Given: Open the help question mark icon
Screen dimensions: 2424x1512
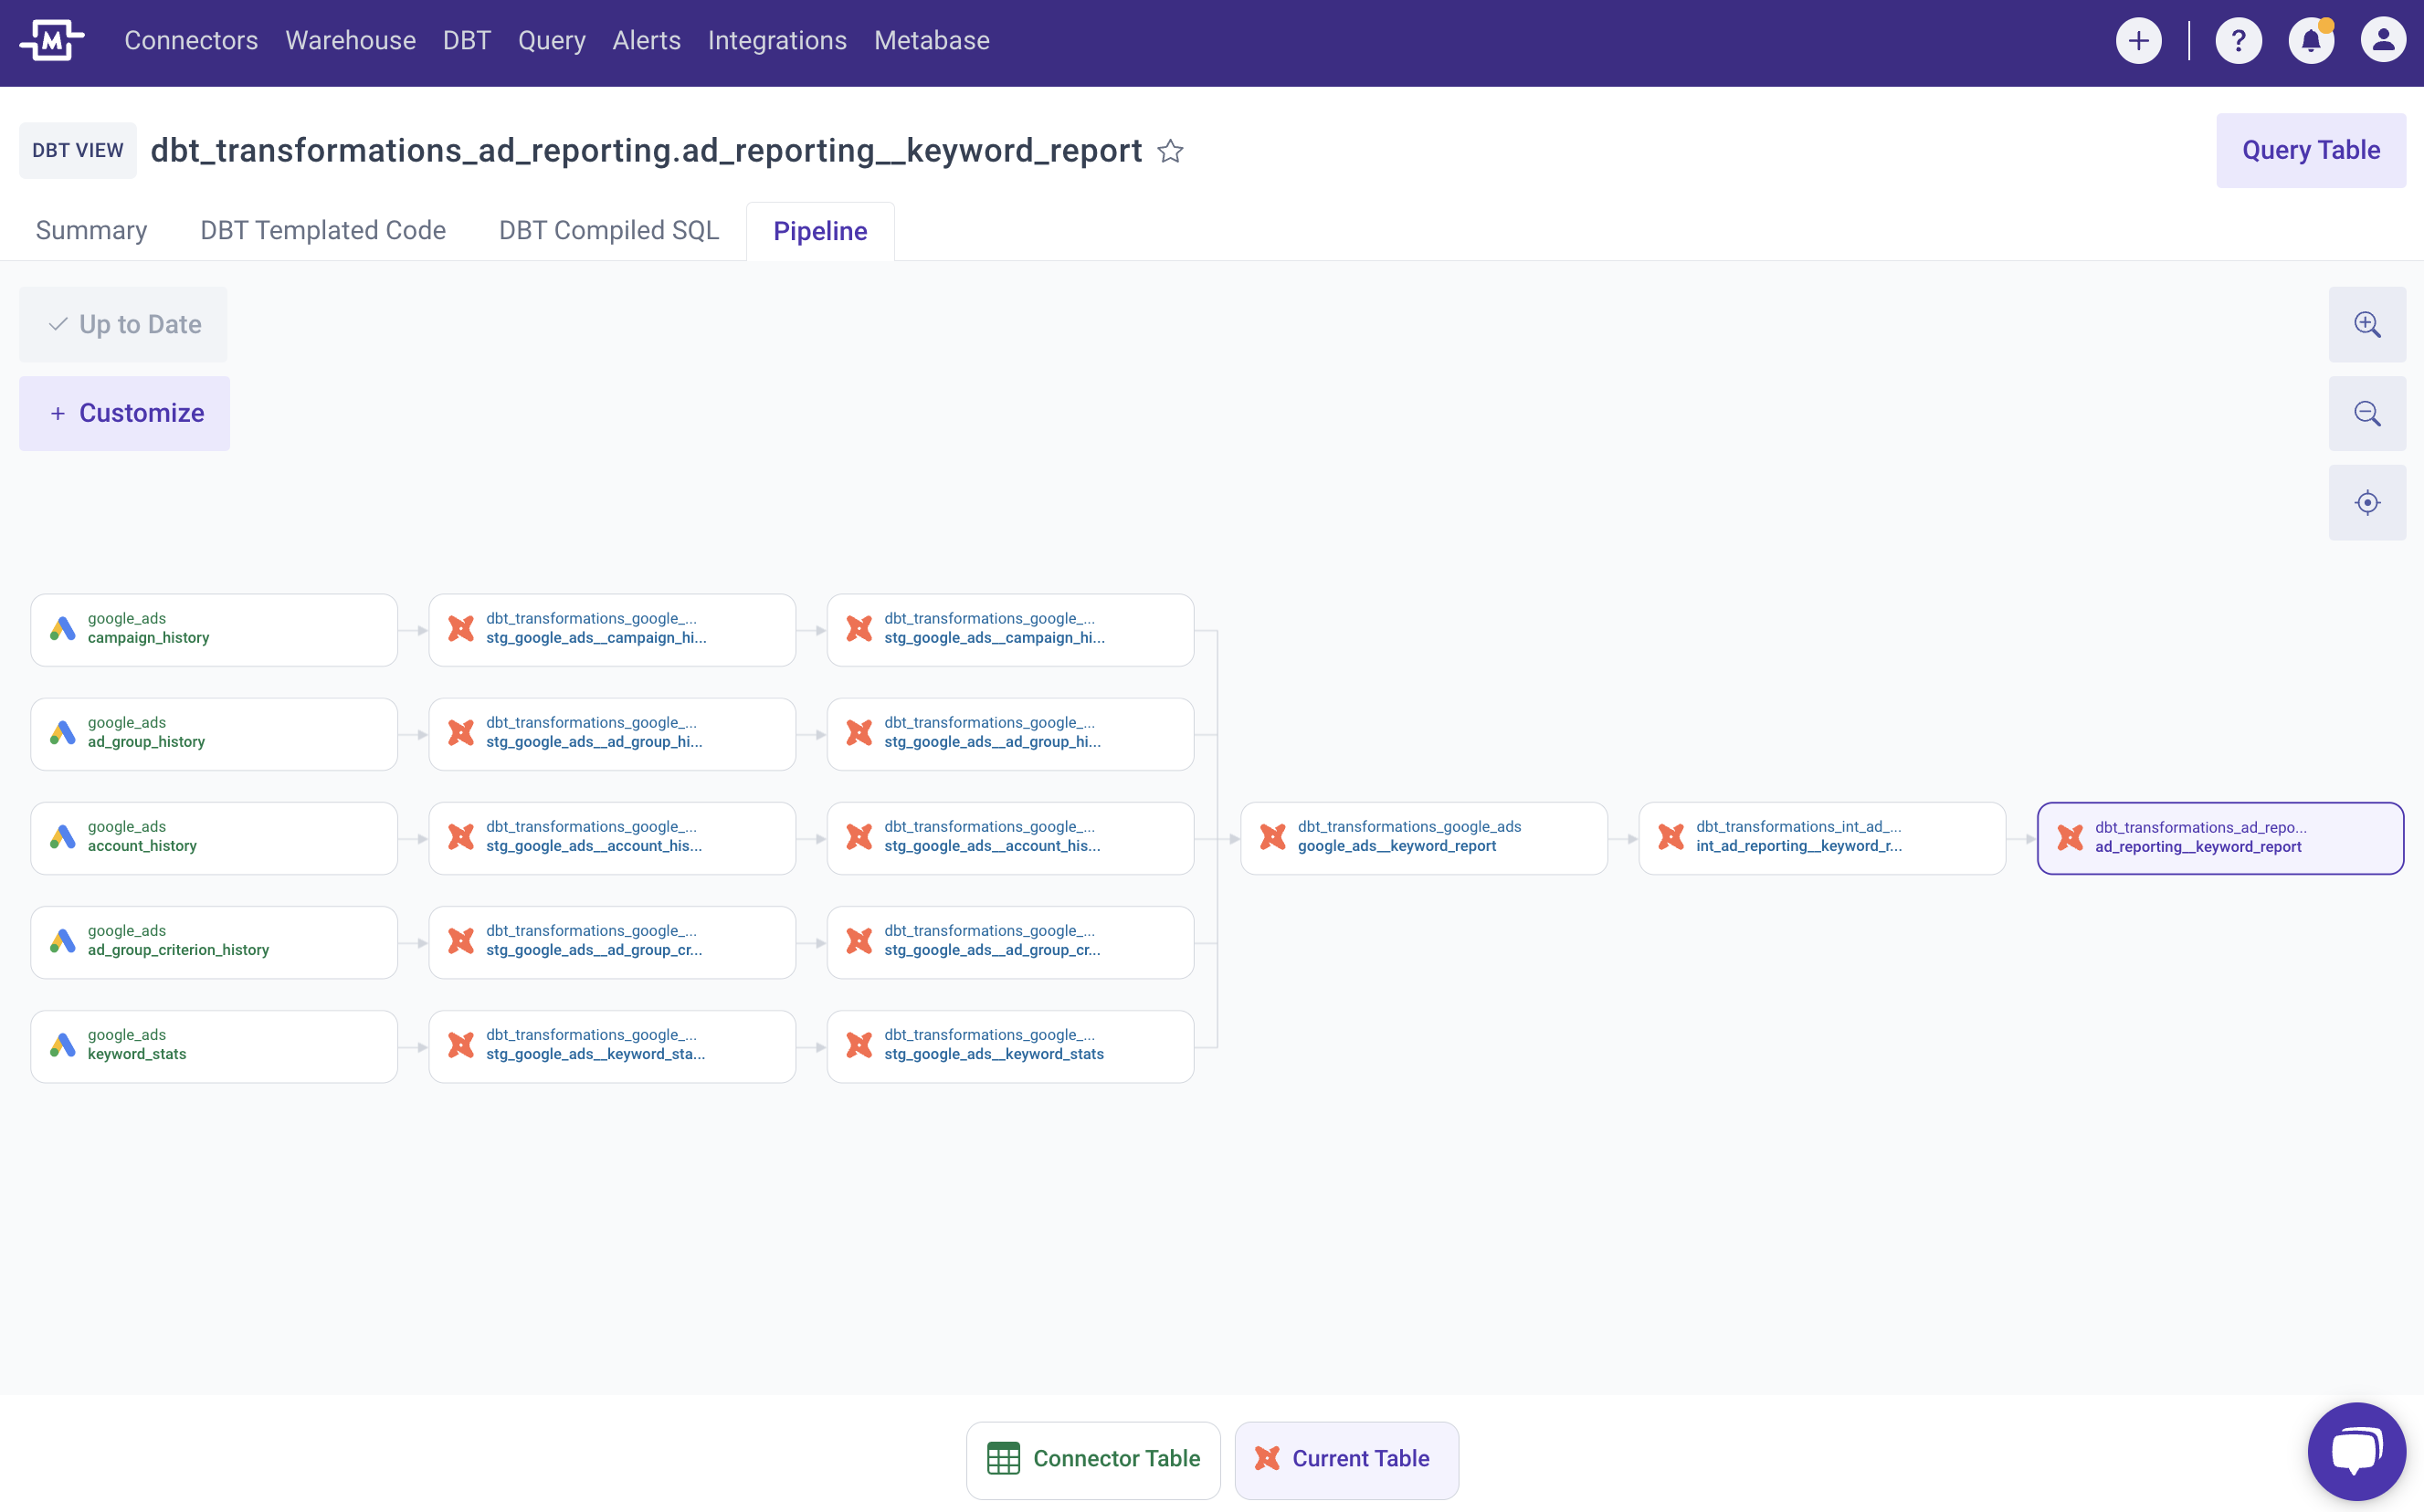Looking at the screenshot, I should 2238,41.
